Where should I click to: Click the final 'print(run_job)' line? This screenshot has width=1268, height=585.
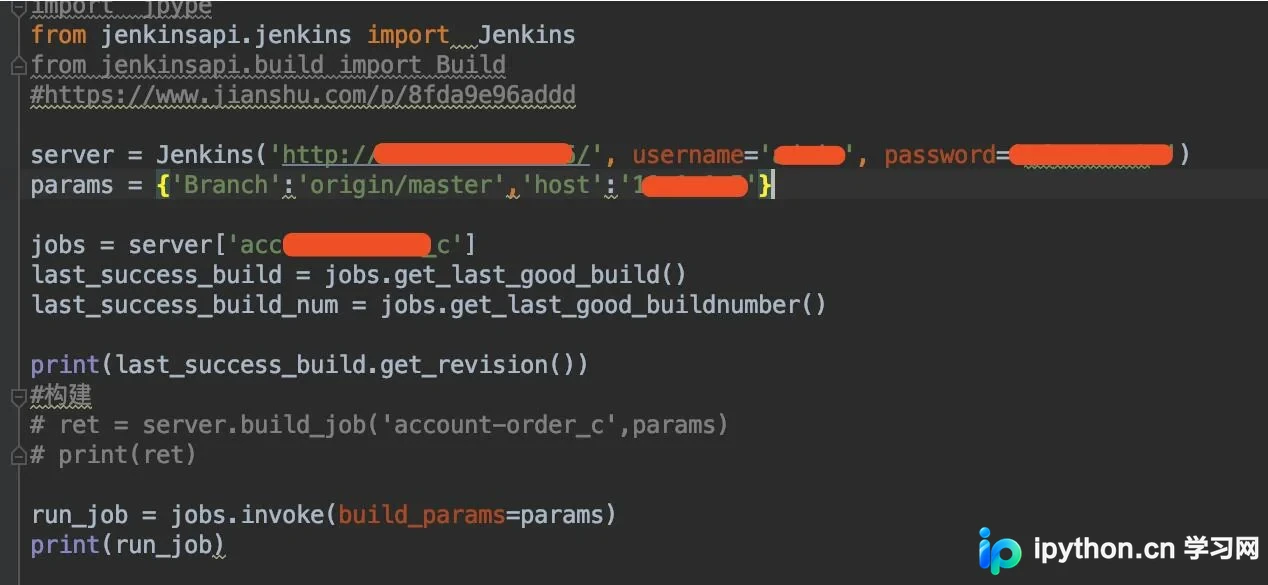point(128,545)
